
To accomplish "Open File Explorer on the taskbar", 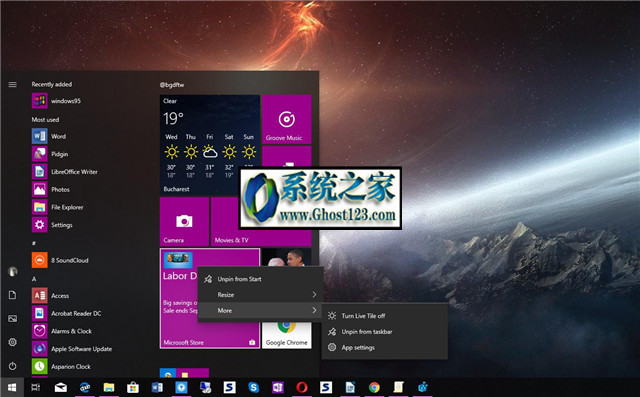I will click(x=109, y=387).
